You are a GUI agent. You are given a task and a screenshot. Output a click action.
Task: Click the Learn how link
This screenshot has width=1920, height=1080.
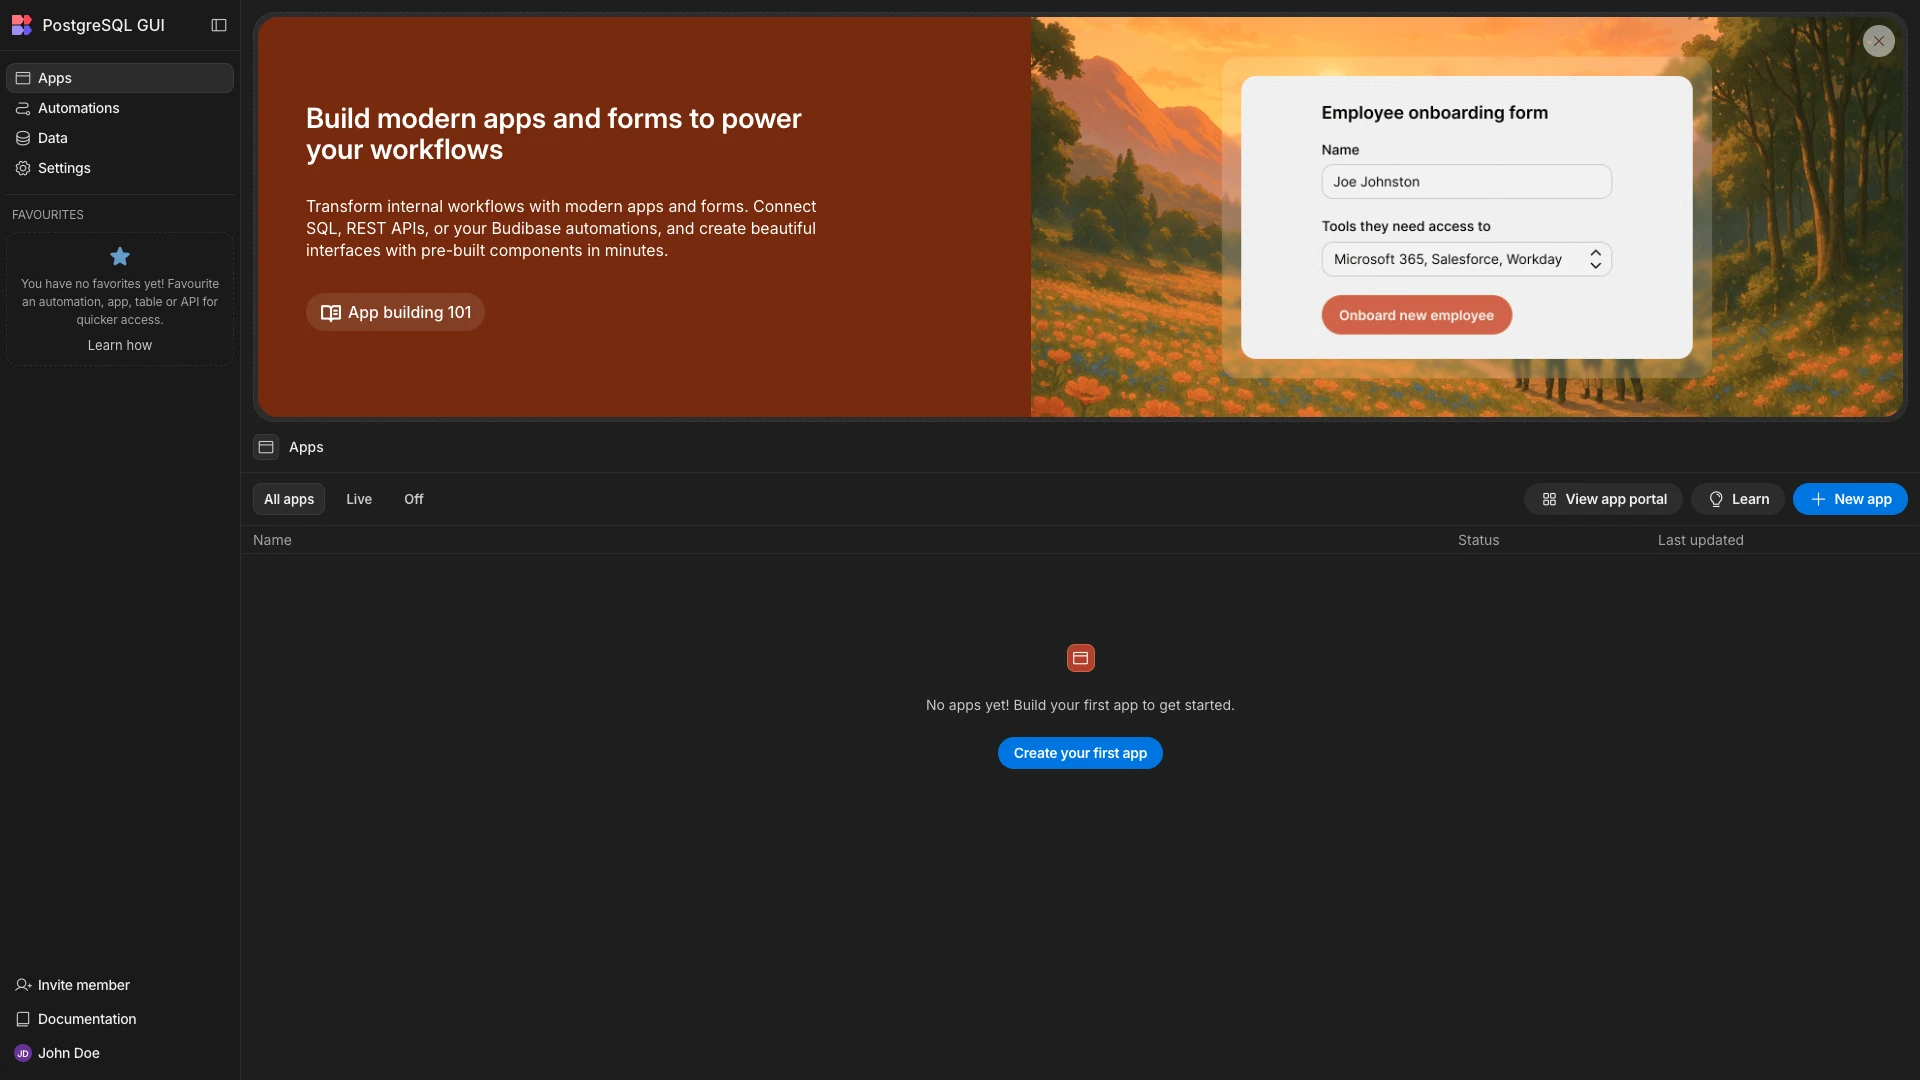[x=120, y=345]
